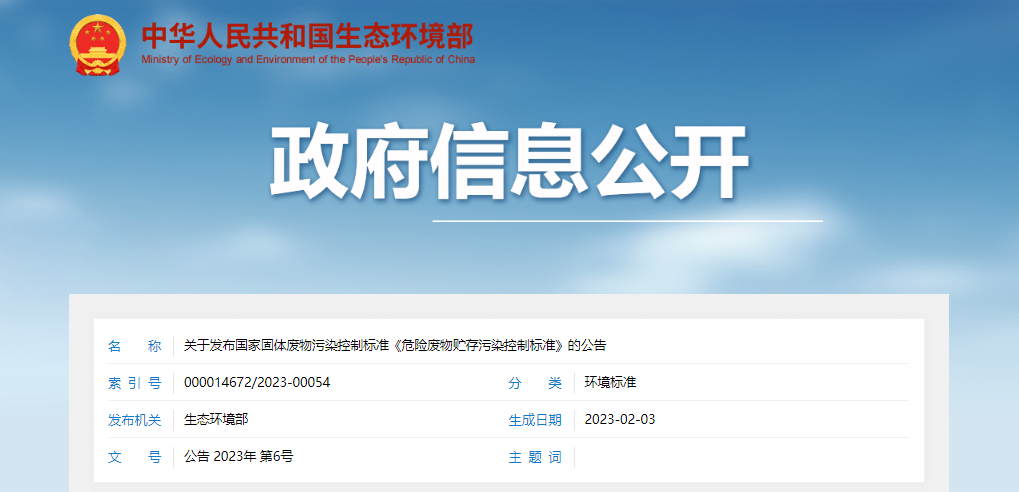Select index number 000014672/2023-00054
The image size is (1019, 492).
[257, 383]
